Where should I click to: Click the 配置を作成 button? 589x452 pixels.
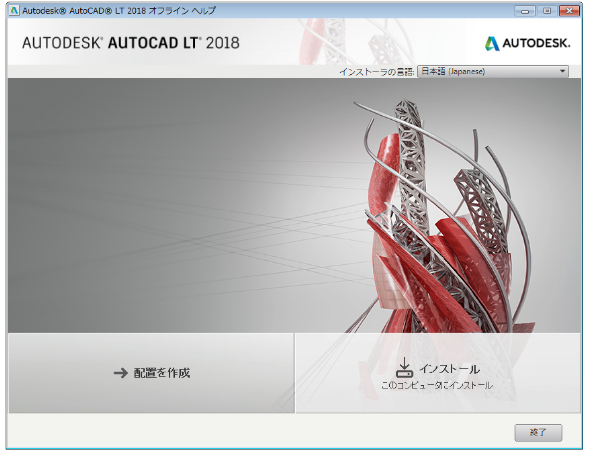tap(151, 373)
